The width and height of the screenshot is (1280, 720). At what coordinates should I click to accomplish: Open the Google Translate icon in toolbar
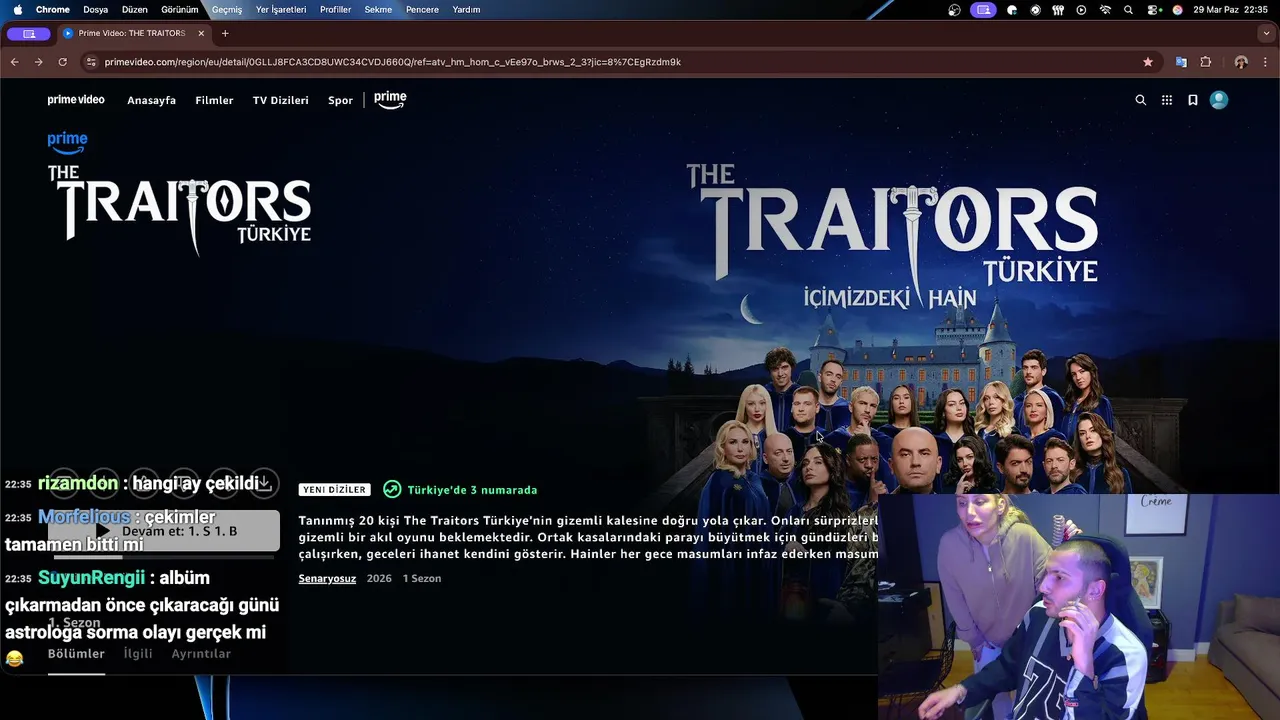pyautogui.click(x=1181, y=62)
